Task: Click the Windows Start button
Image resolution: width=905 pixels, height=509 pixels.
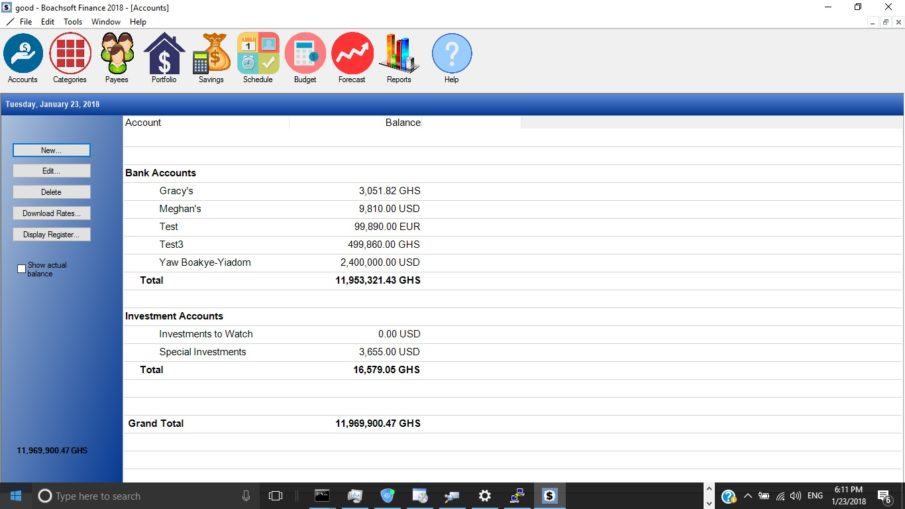Action: tap(16, 496)
